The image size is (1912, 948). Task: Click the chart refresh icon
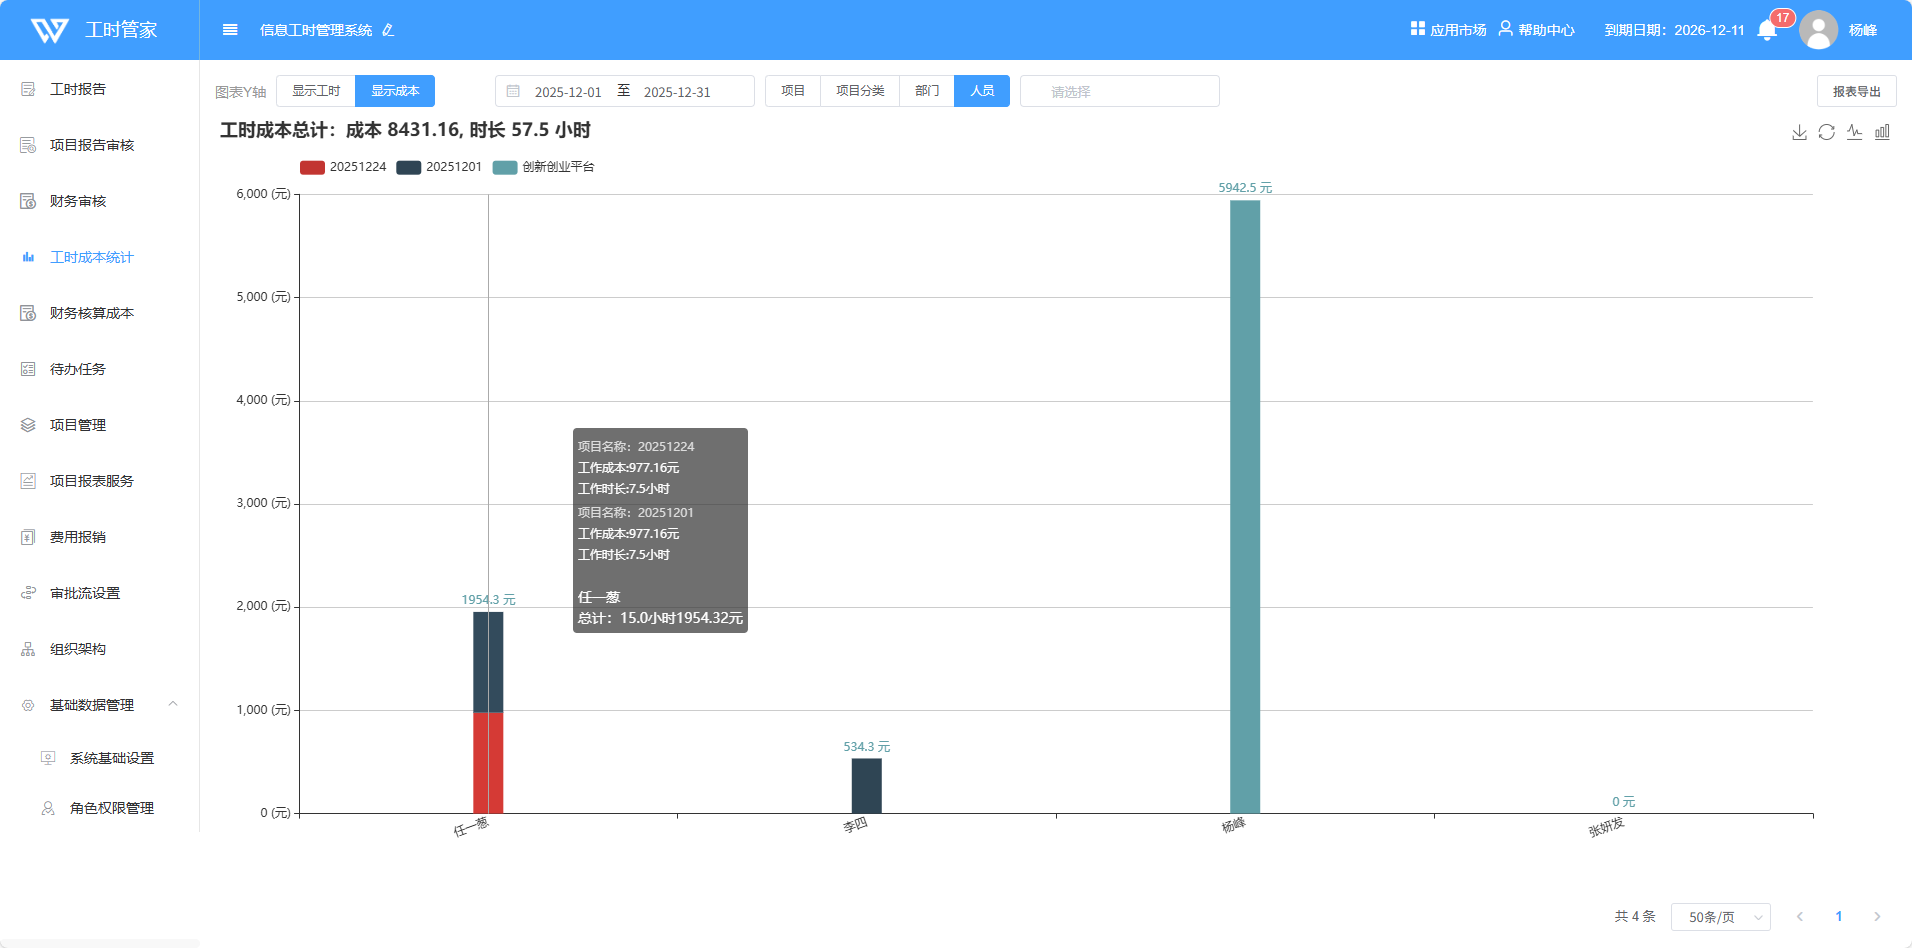(1826, 132)
